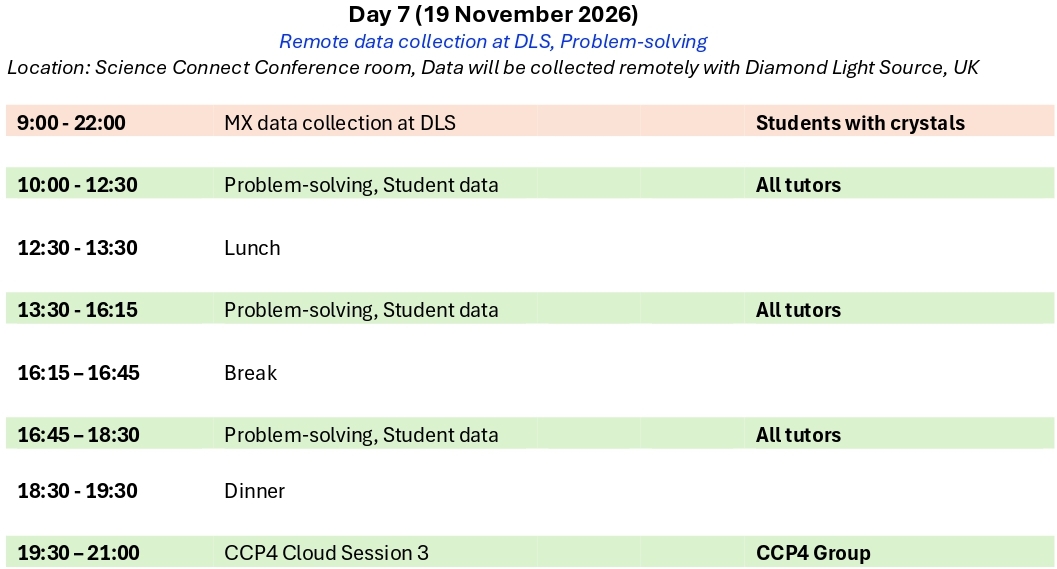The width and height of the screenshot is (1057, 569).
Task: Click the Dinner entry
Action: click(254, 490)
